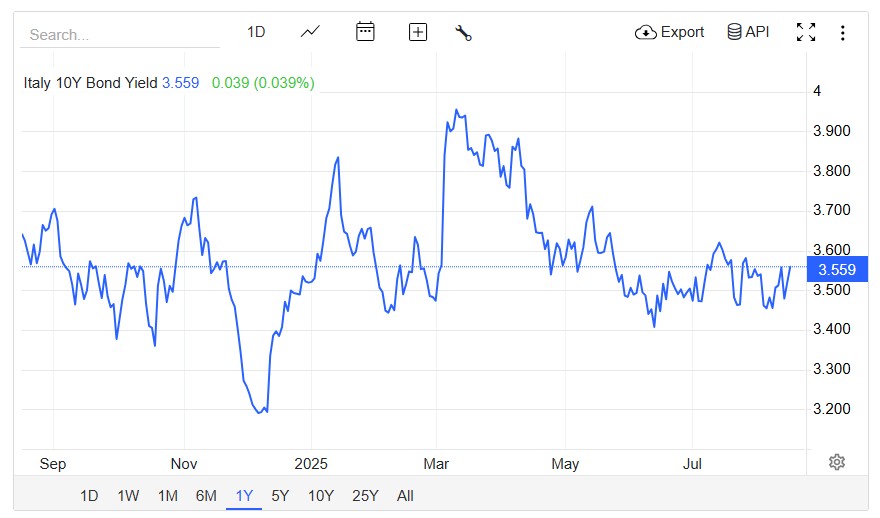
Task: Open the wrench tools icon
Action: [x=462, y=32]
